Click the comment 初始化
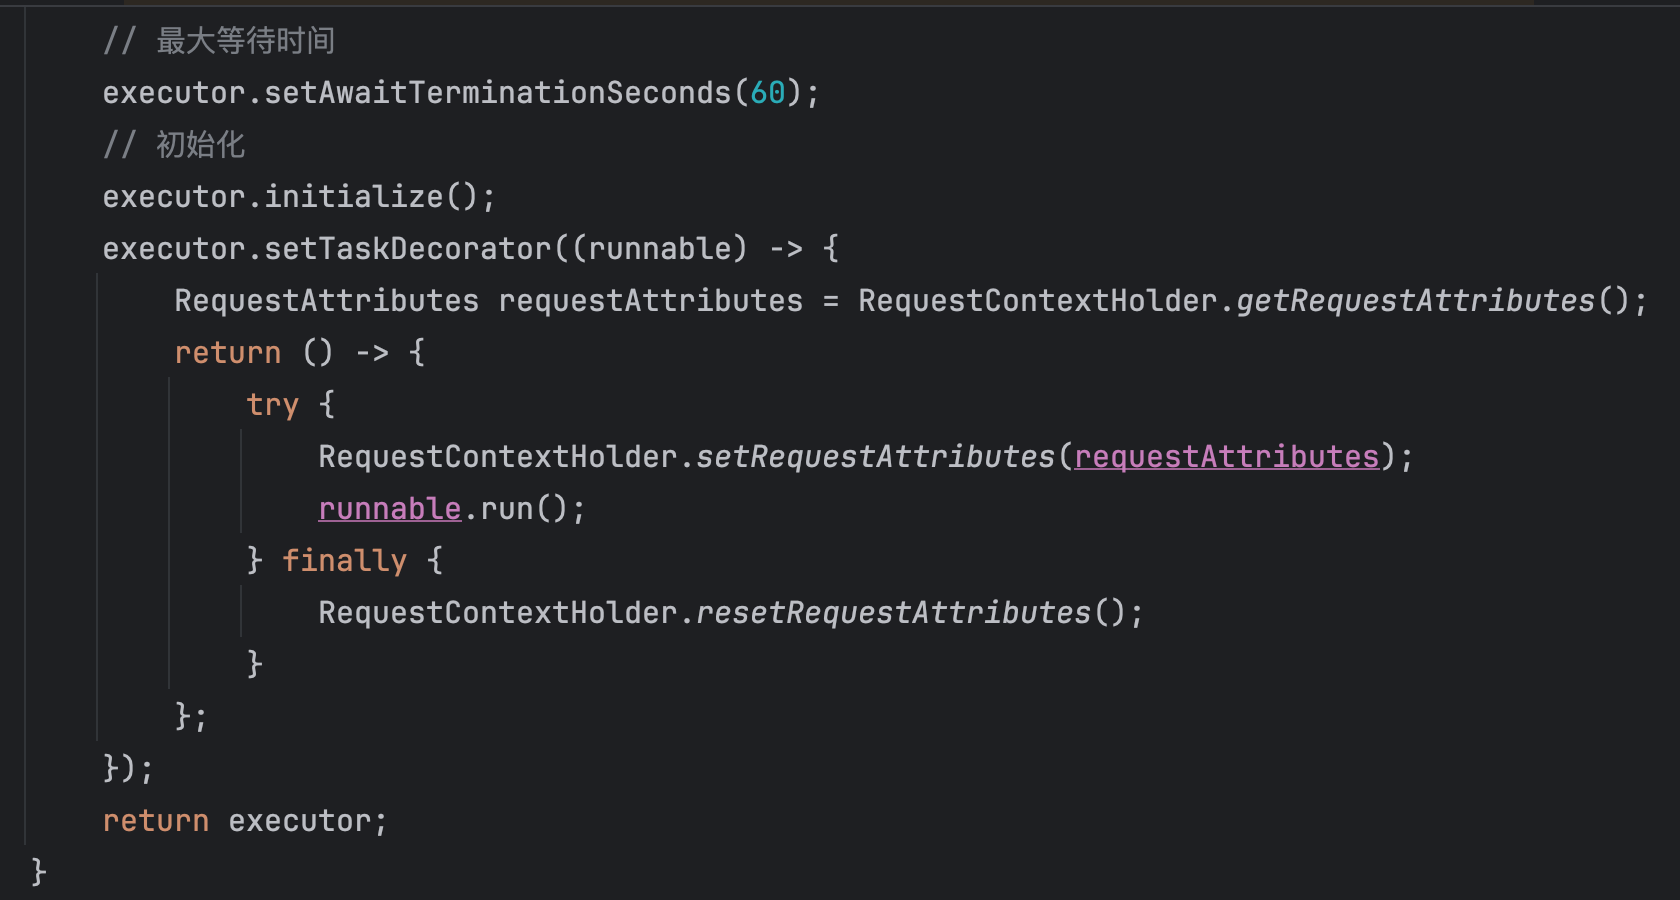The height and width of the screenshot is (900, 1680). click(200, 145)
